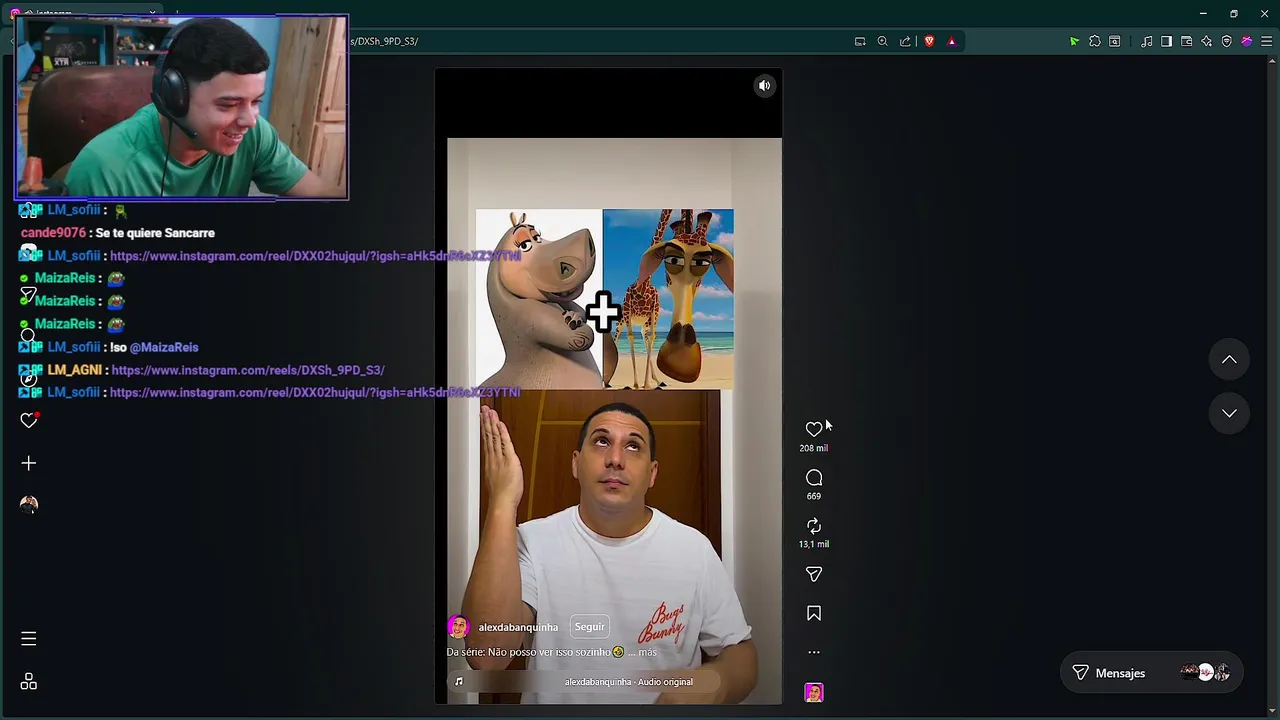Click the 208 mil likes count
The width and height of the screenshot is (1280, 720).
(x=814, y=448)
